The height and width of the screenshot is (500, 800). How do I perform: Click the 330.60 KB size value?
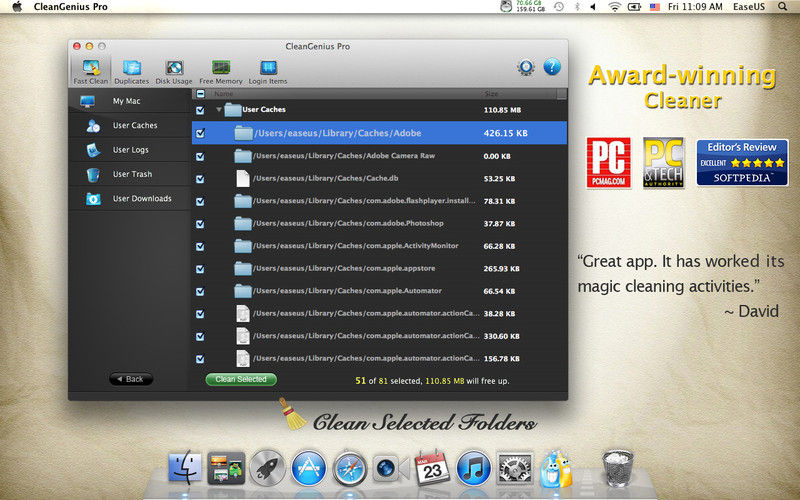[502, 336]
